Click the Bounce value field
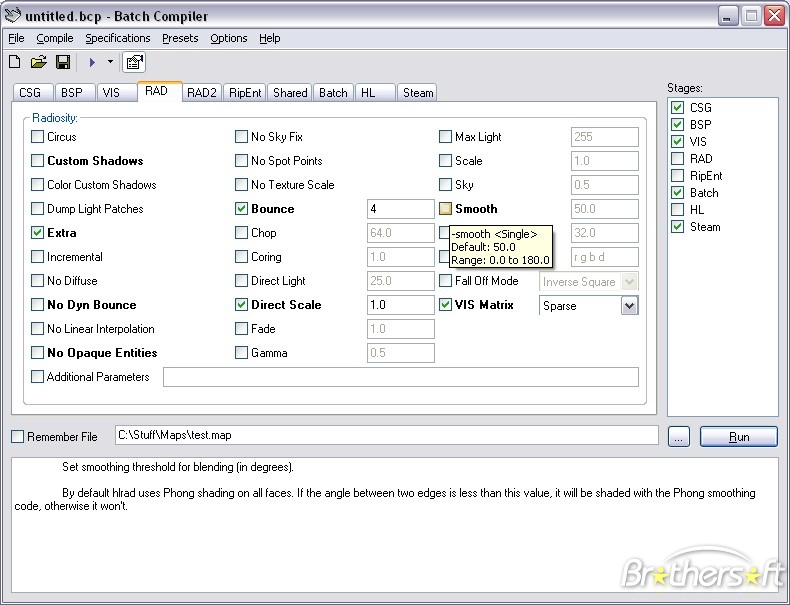This screenshot has height=605, width=790. click(401, 209)
